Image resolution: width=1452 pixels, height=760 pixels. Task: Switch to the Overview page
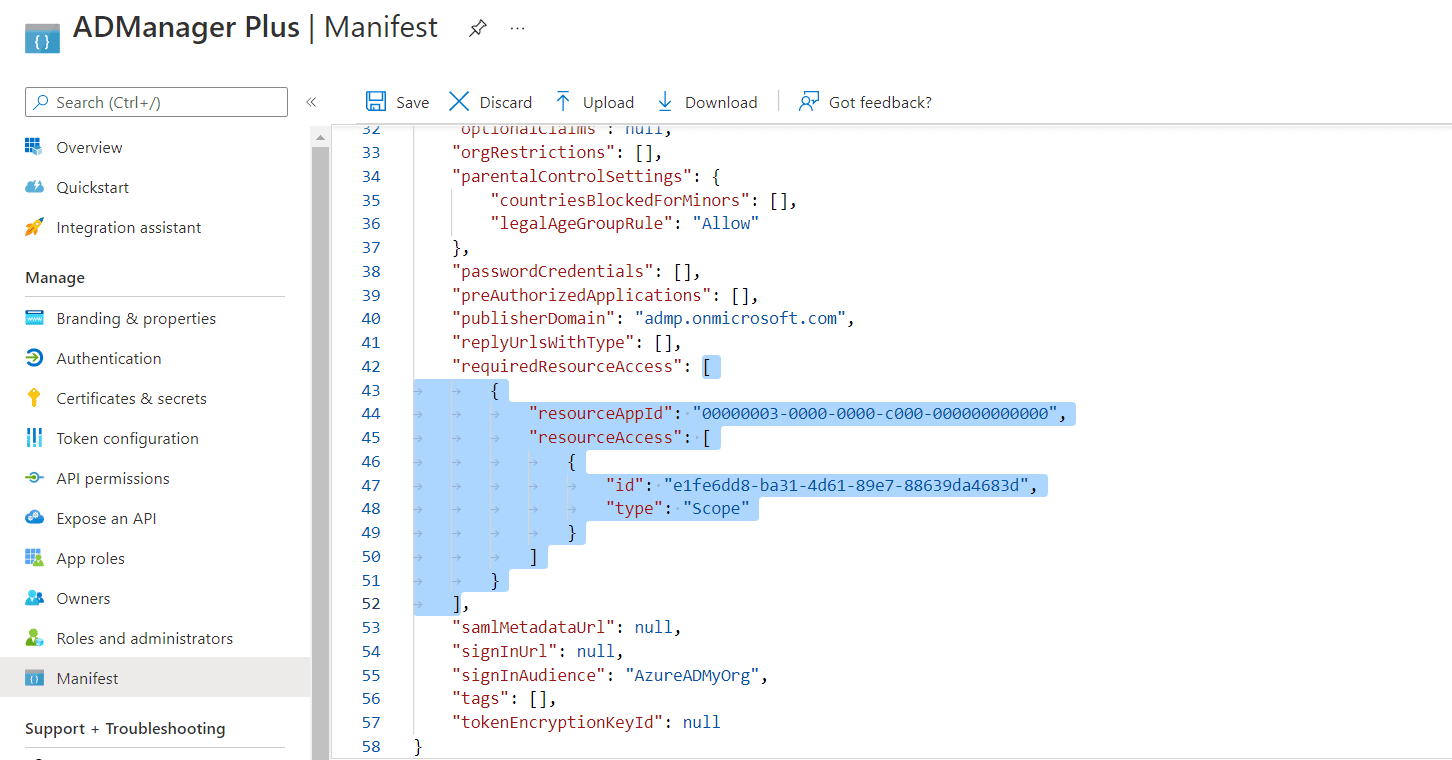(x=33, y=147)
